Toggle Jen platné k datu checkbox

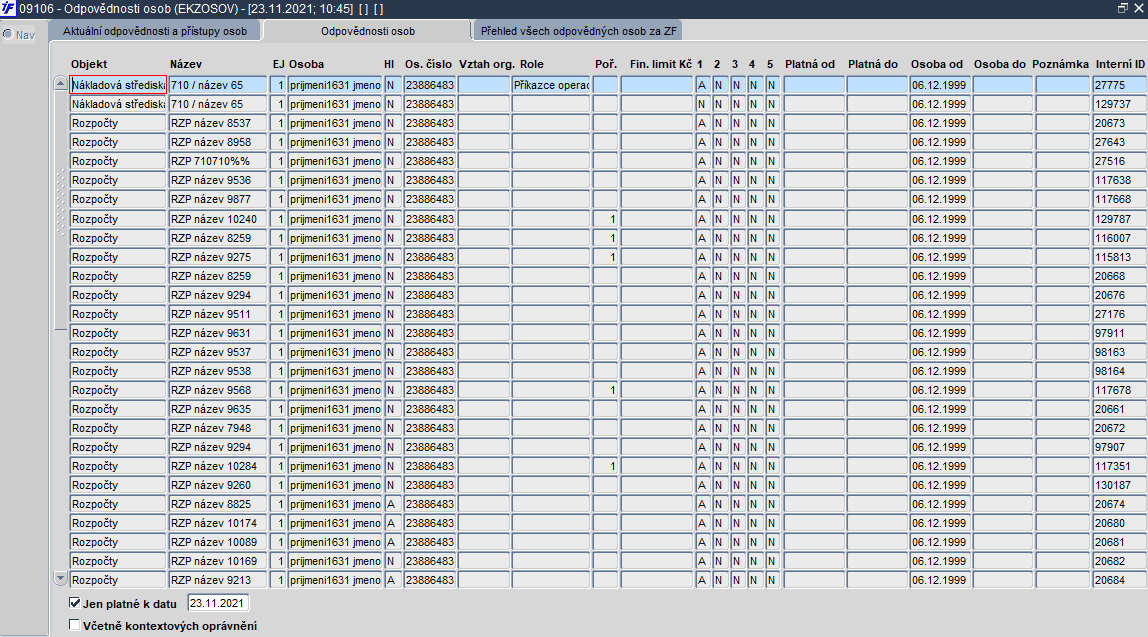click(x=74, y=603)
